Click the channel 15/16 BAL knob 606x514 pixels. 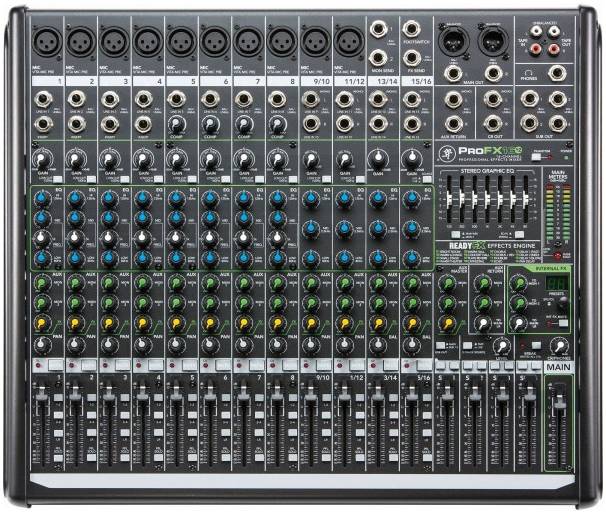pyautogui.click(x=411, y=344)
